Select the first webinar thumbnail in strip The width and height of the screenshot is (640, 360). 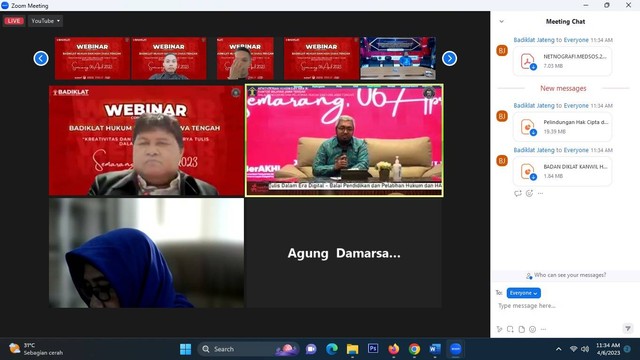click(x=92, y=58)
